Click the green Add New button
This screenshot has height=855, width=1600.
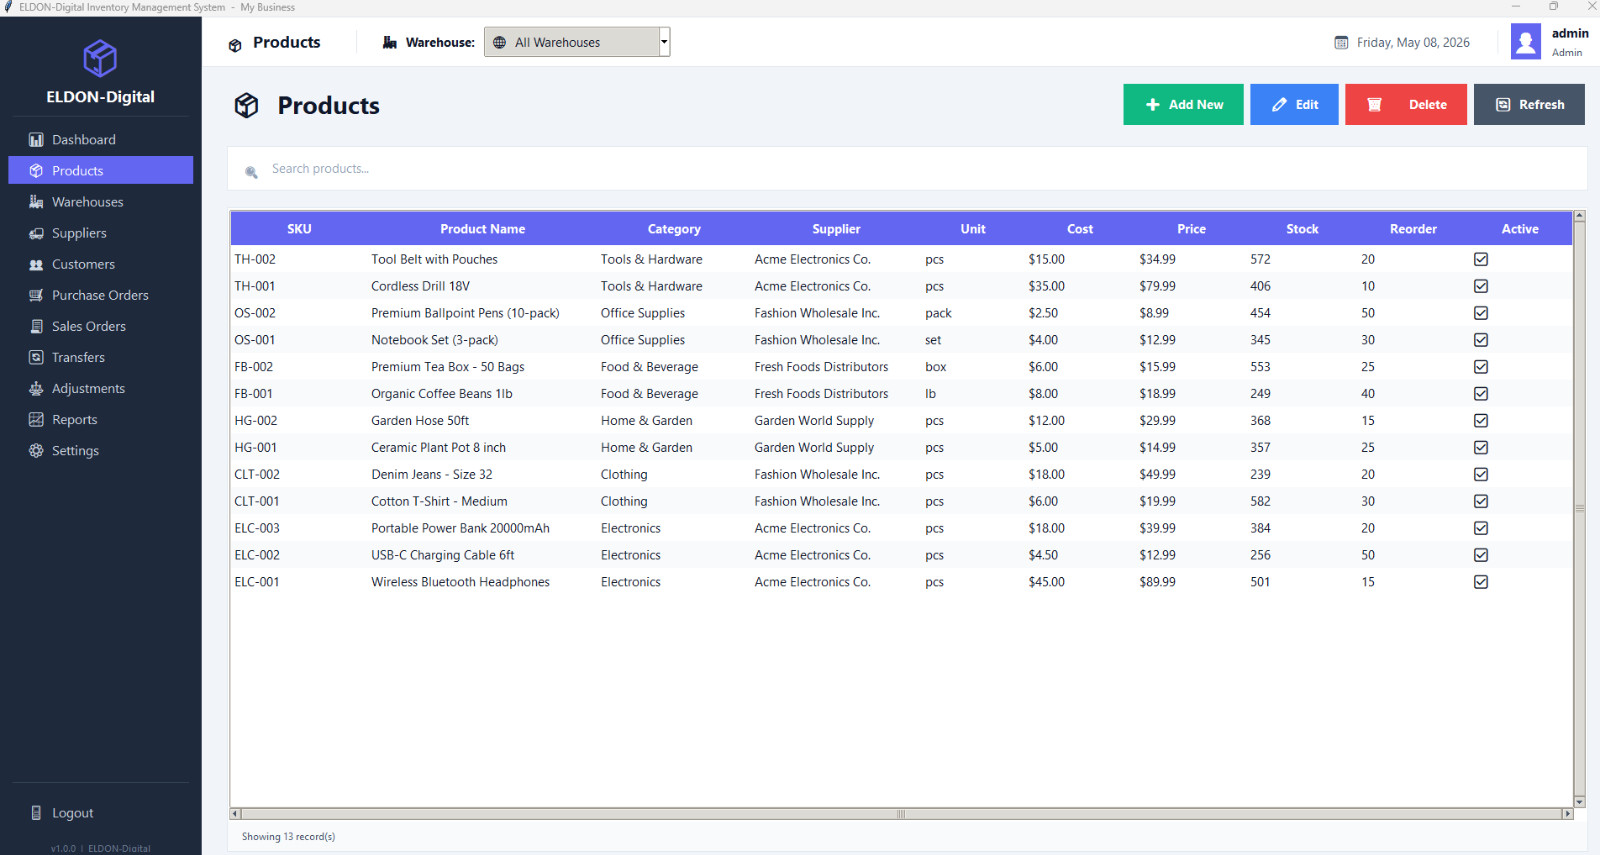pos(1183,105)
